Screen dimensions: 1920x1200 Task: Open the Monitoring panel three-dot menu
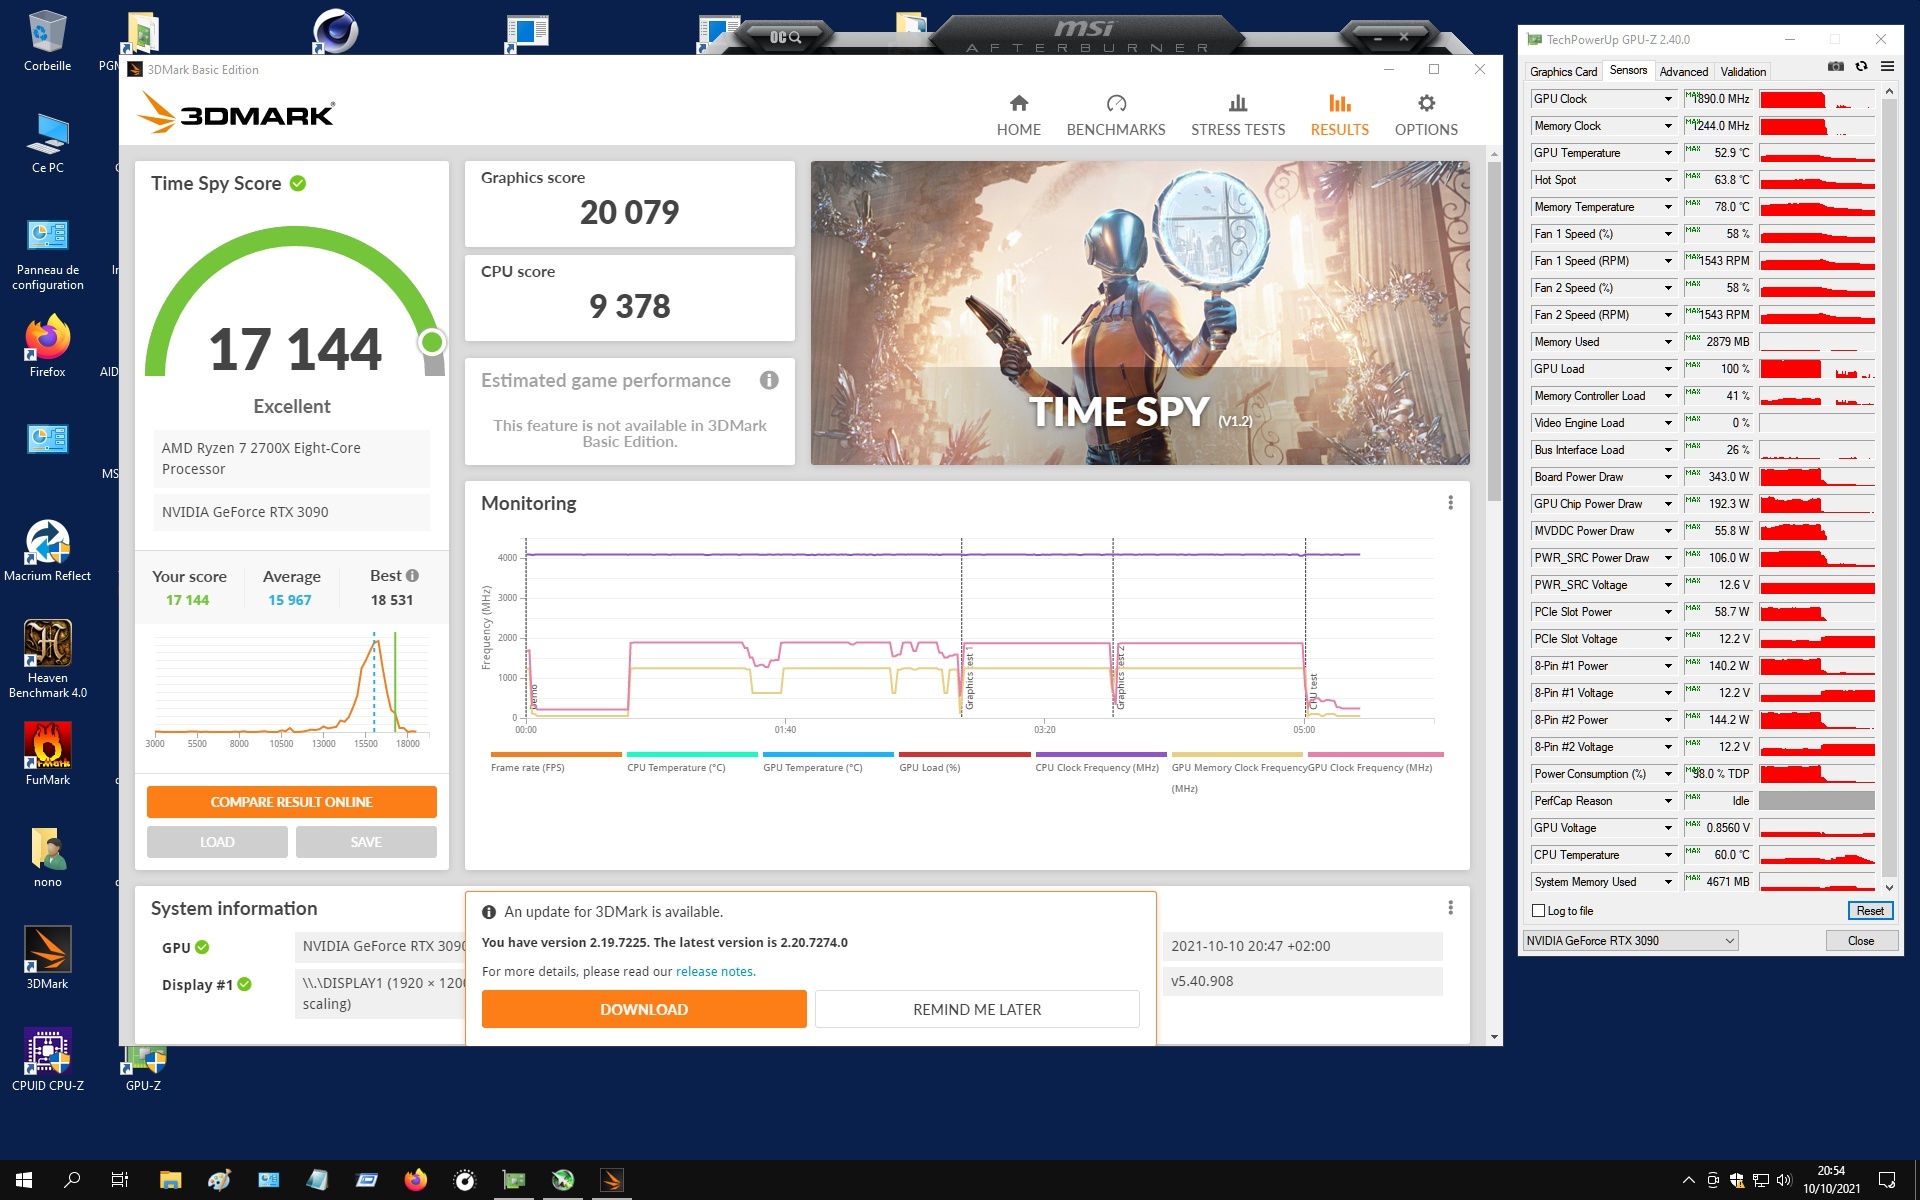coord(1450,503)
